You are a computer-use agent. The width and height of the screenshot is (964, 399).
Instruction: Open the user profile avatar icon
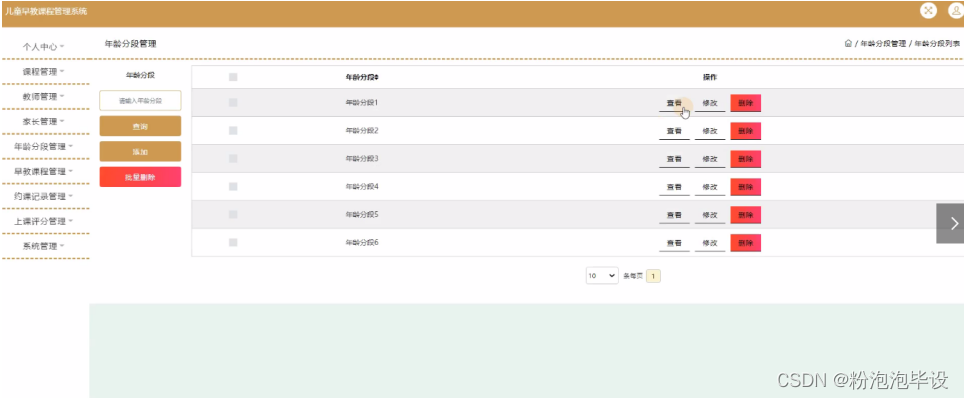(955, 10)
